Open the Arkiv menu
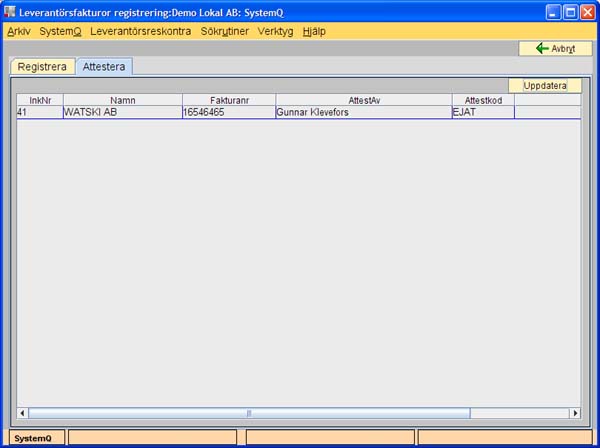The width and height of the screenshot is (600, 448). tap(19, 31)
